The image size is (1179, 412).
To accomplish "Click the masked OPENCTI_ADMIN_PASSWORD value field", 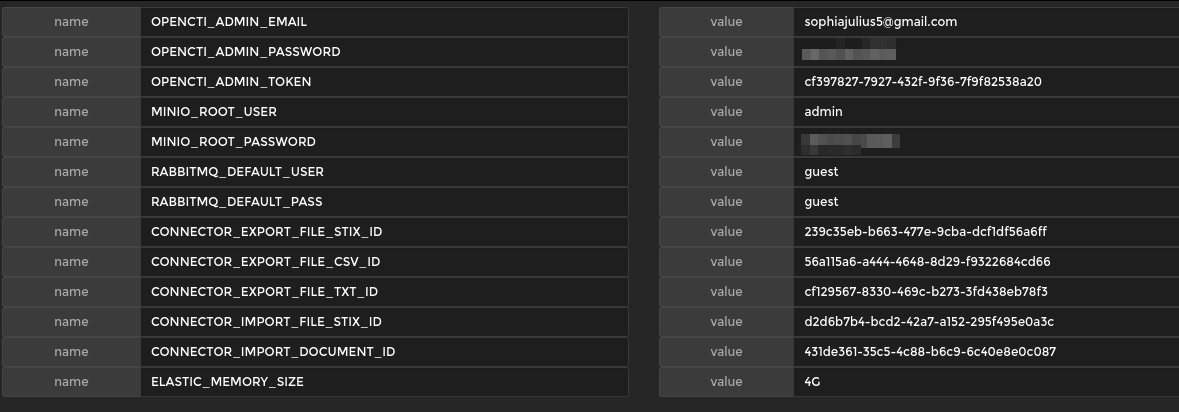I will (x=985, y=52).
